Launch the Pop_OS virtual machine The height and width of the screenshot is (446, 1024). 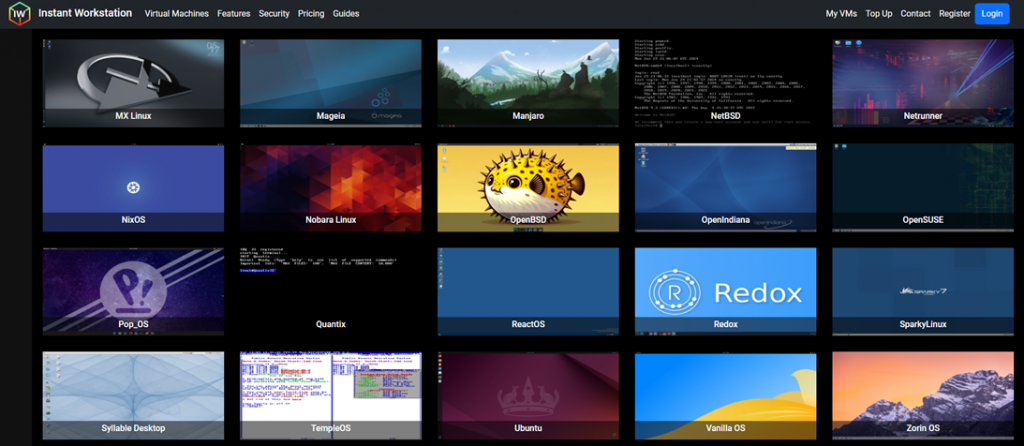[x=133, y=292]
